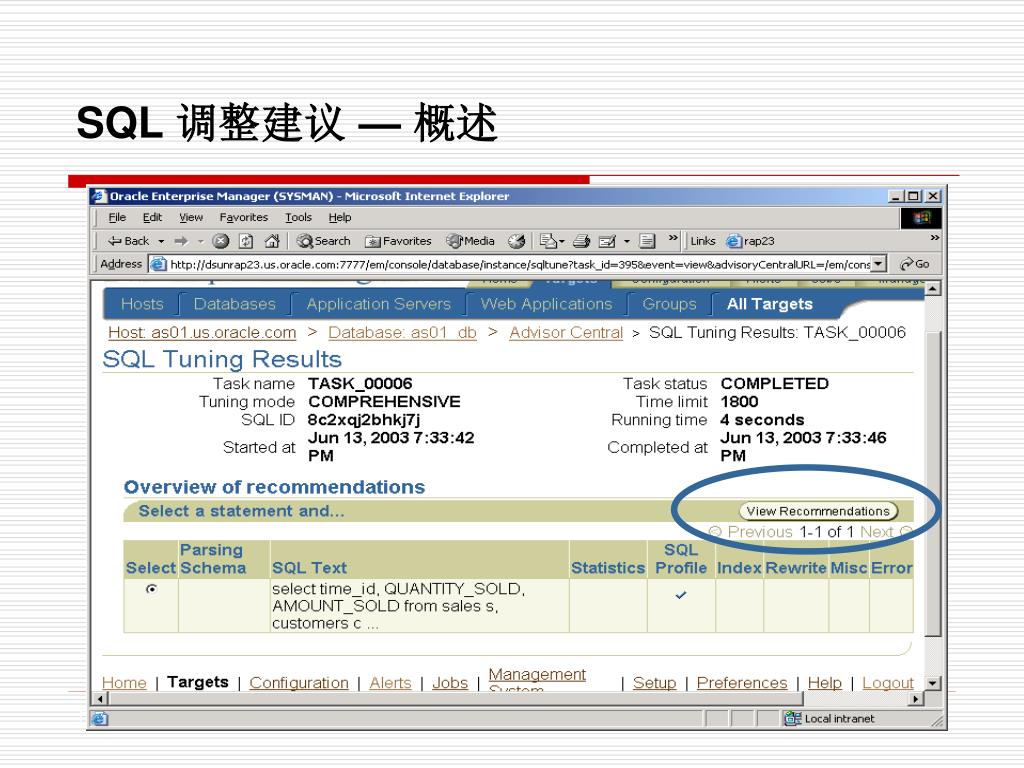Viewport: 1024px width, 768px height.
Task: Click the status bar page icon
Action: pos(100,719)
